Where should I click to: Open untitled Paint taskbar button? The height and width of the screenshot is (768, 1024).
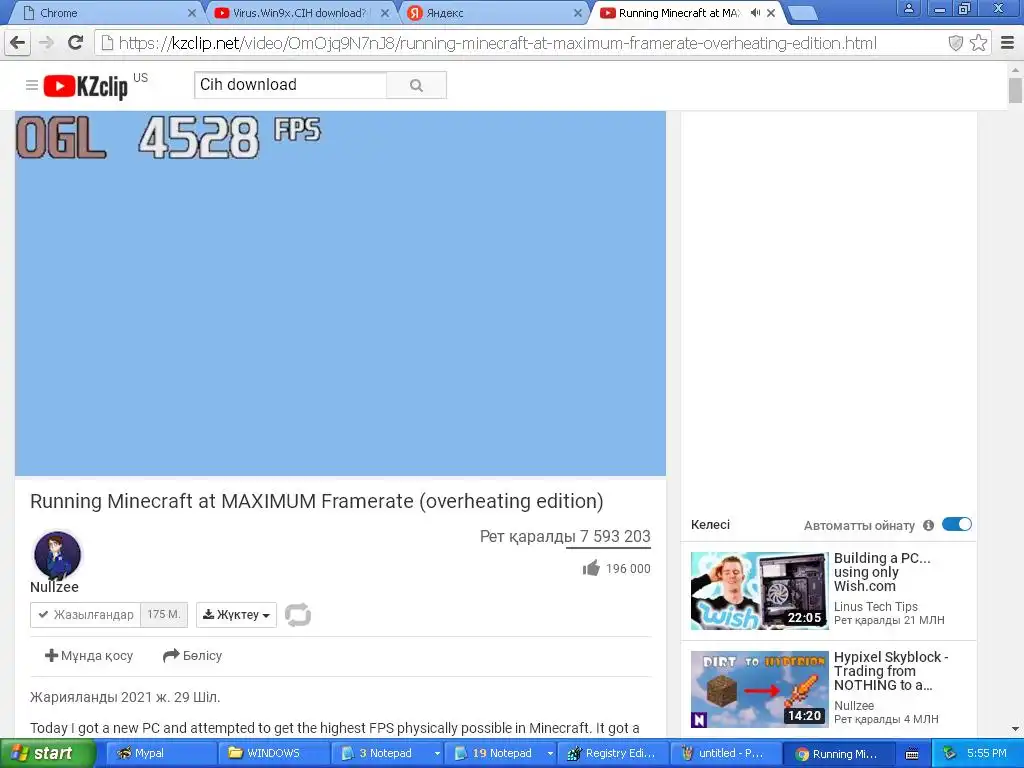coord(727,754)
